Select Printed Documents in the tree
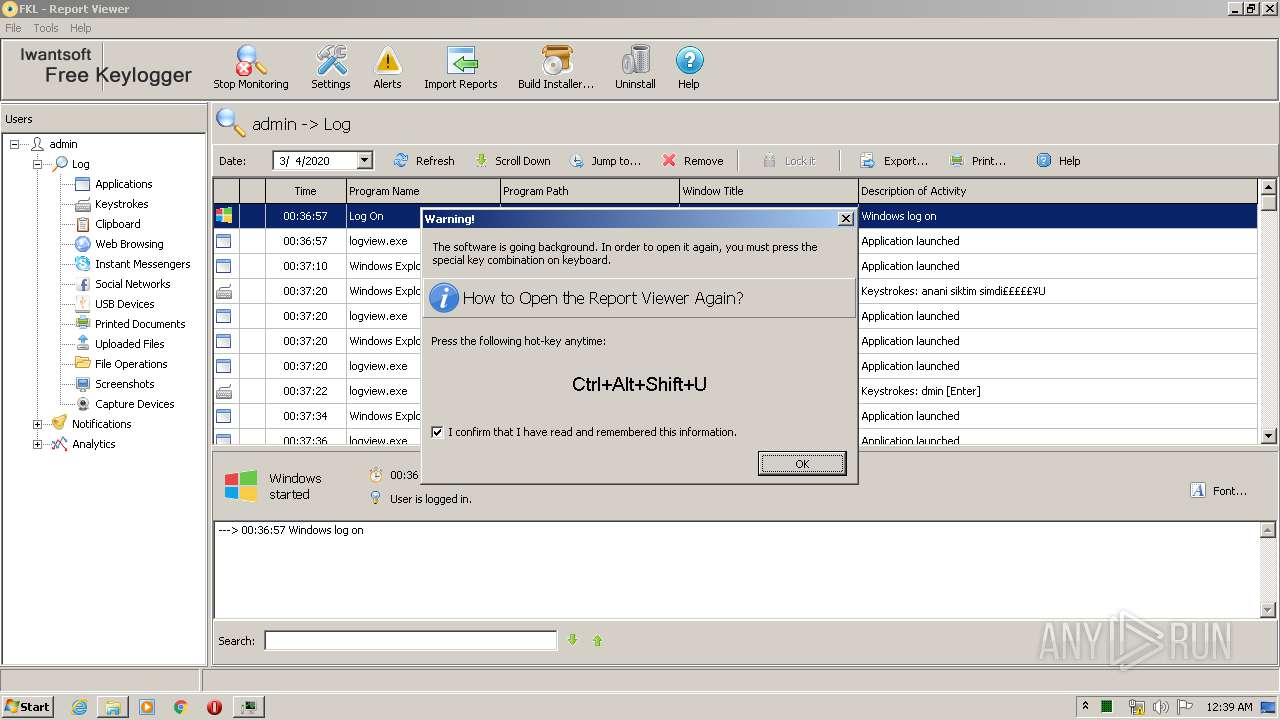1280x720 pixels. (140, 324)
